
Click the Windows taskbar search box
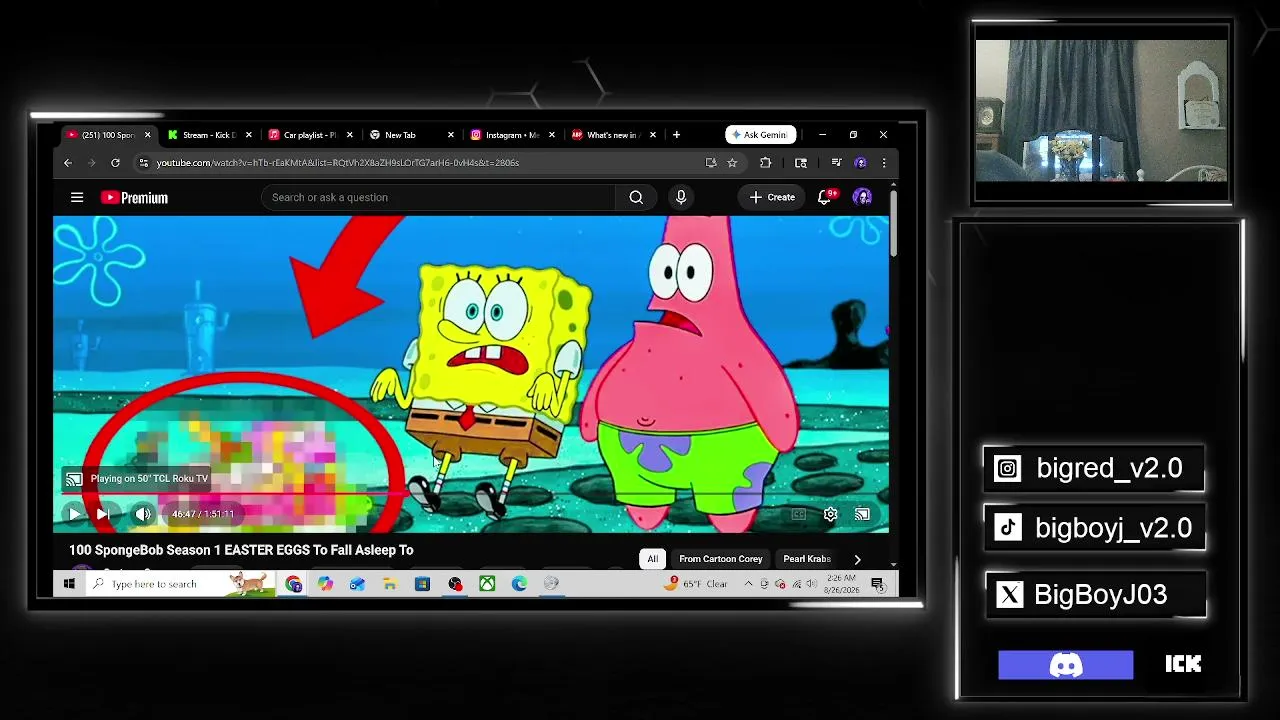click(x=180, y=584)
